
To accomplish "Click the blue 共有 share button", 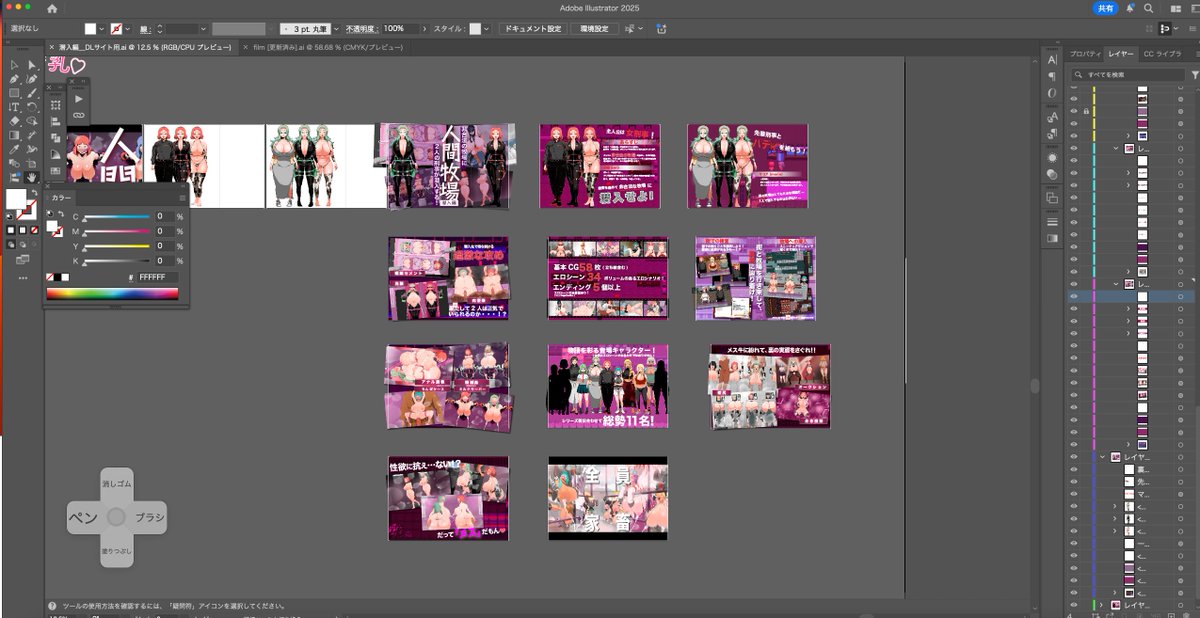I will [1105, 8].
